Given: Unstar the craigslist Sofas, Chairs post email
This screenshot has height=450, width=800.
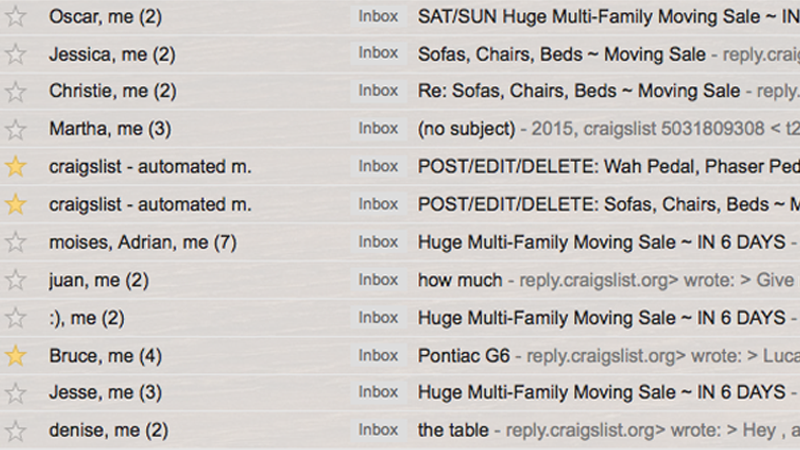Looking at the screenshot, I should (x=16, y=204).
